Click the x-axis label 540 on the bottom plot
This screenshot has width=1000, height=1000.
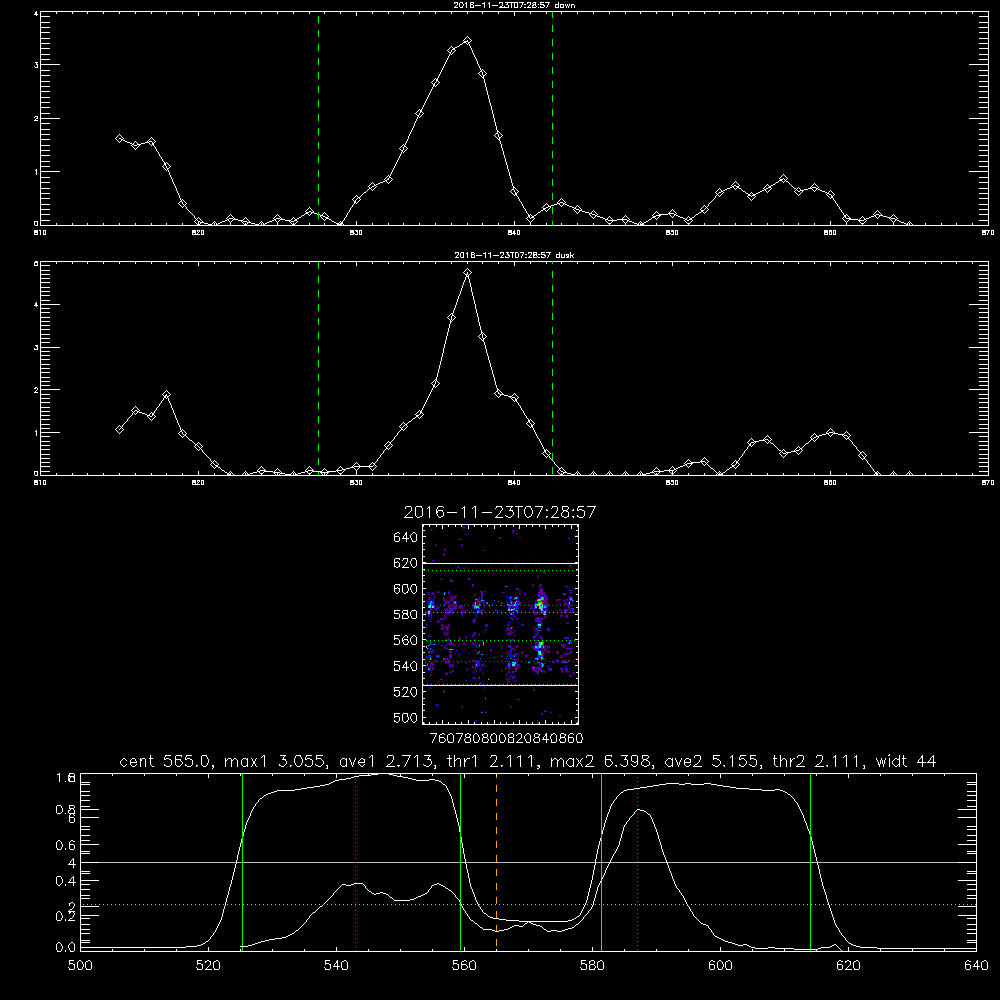(x=336, y=966)
